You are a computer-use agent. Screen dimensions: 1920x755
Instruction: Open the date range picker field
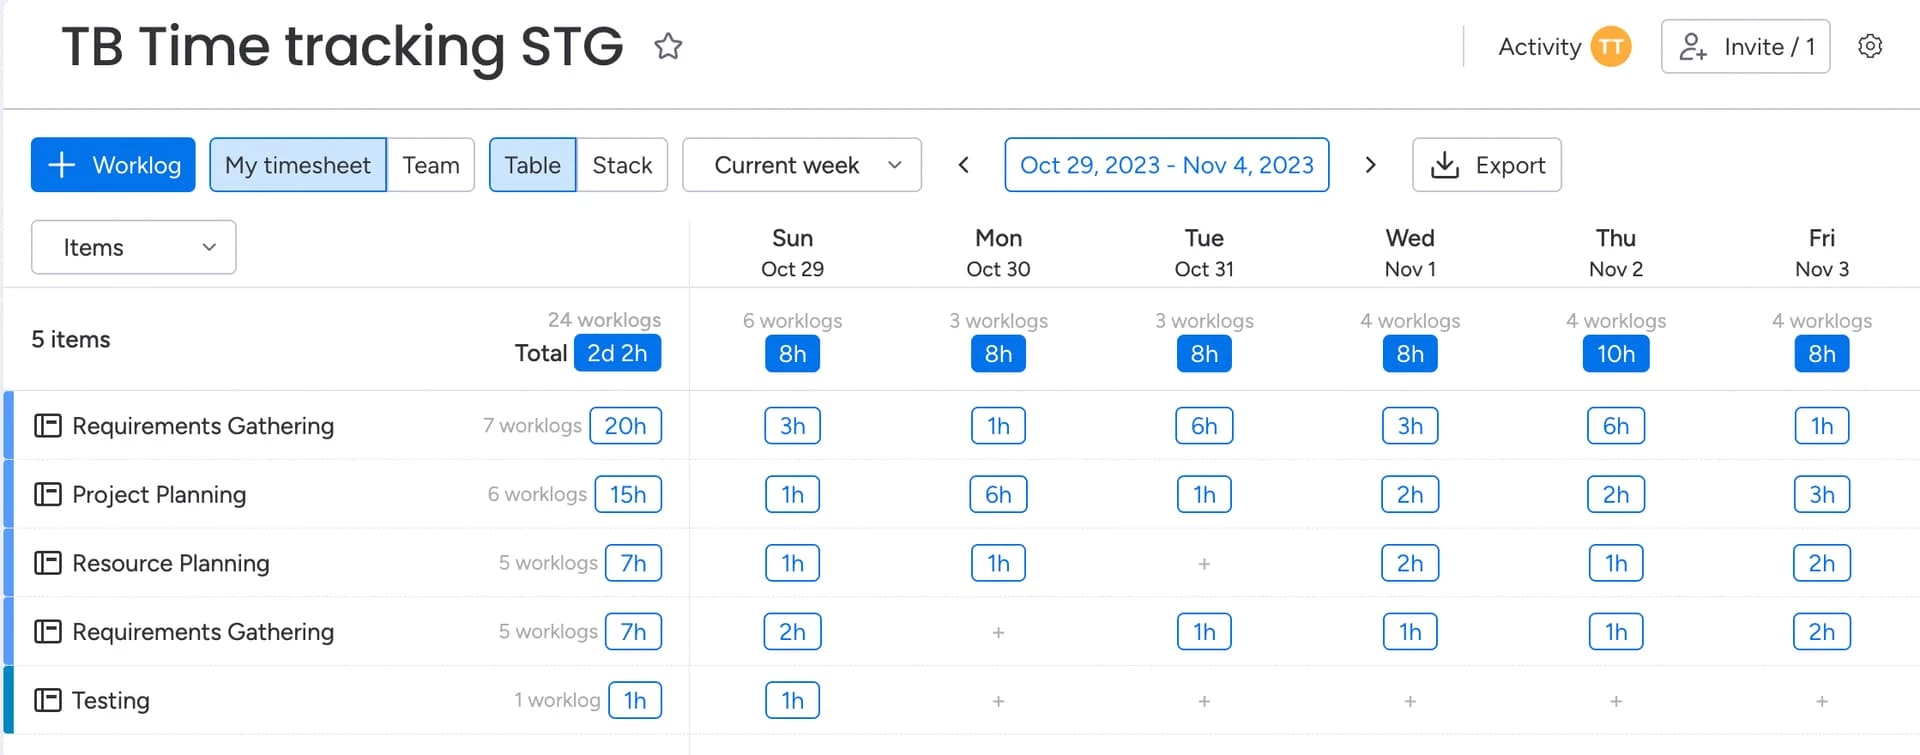click(1167, 165)
